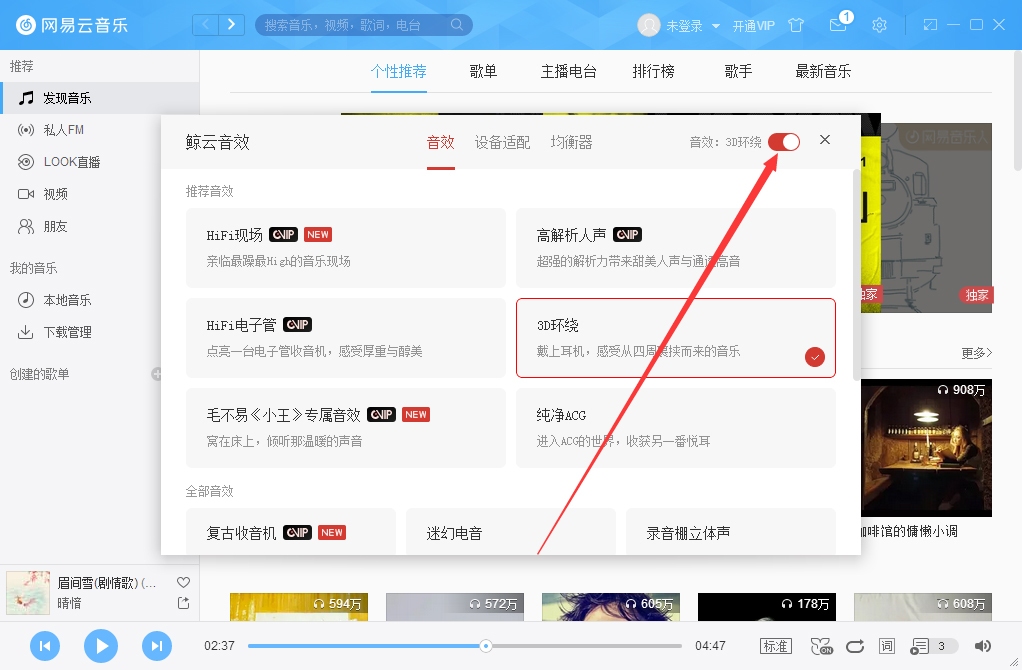Open the message envelope with notification badge
1022x670 pixels.
pos(838,25)
